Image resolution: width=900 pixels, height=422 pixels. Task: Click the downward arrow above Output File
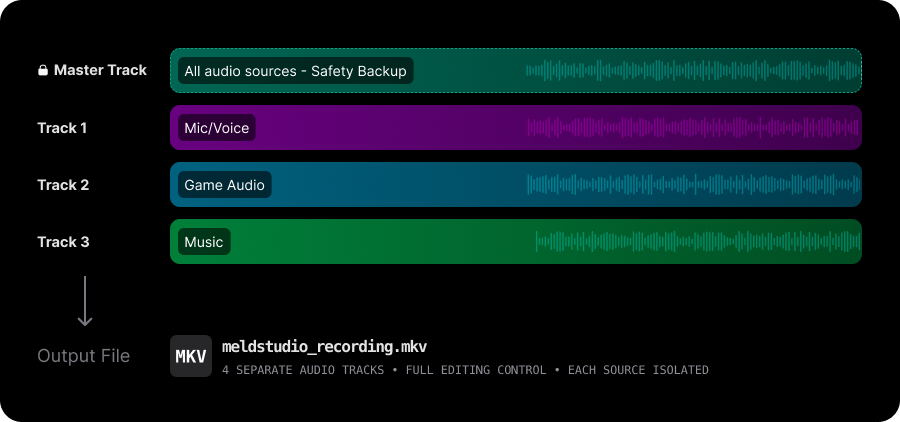point(85,301)
